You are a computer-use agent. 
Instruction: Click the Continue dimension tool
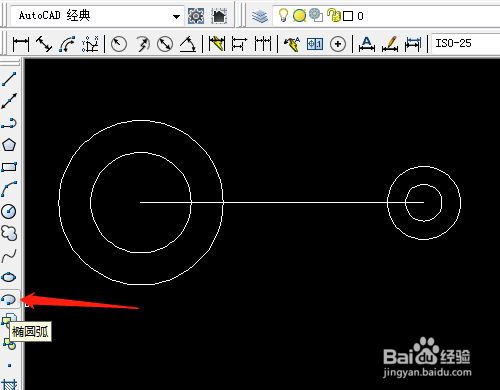coord(263,44)
